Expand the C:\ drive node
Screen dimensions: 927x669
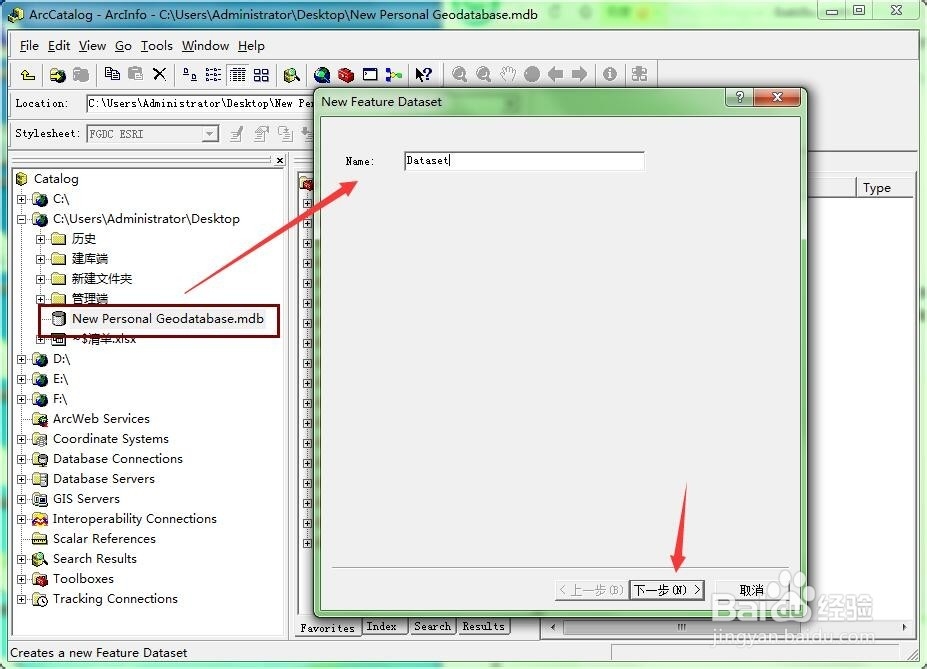(21, 199)
